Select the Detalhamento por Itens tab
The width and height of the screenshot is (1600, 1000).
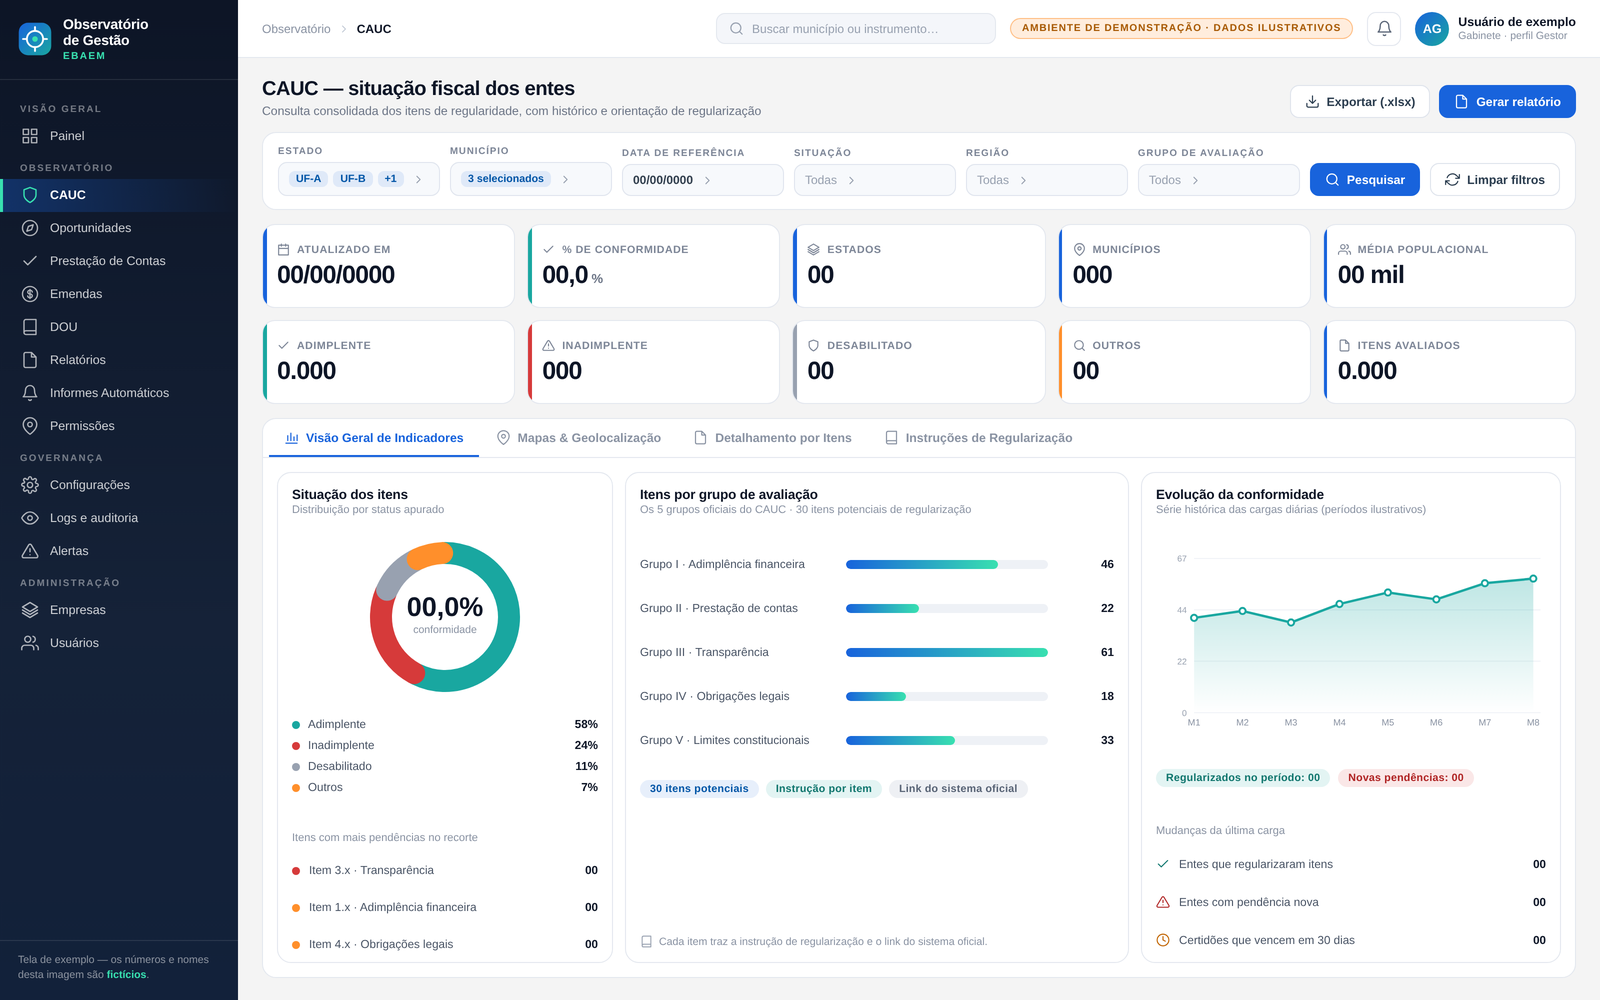point(773,438)
